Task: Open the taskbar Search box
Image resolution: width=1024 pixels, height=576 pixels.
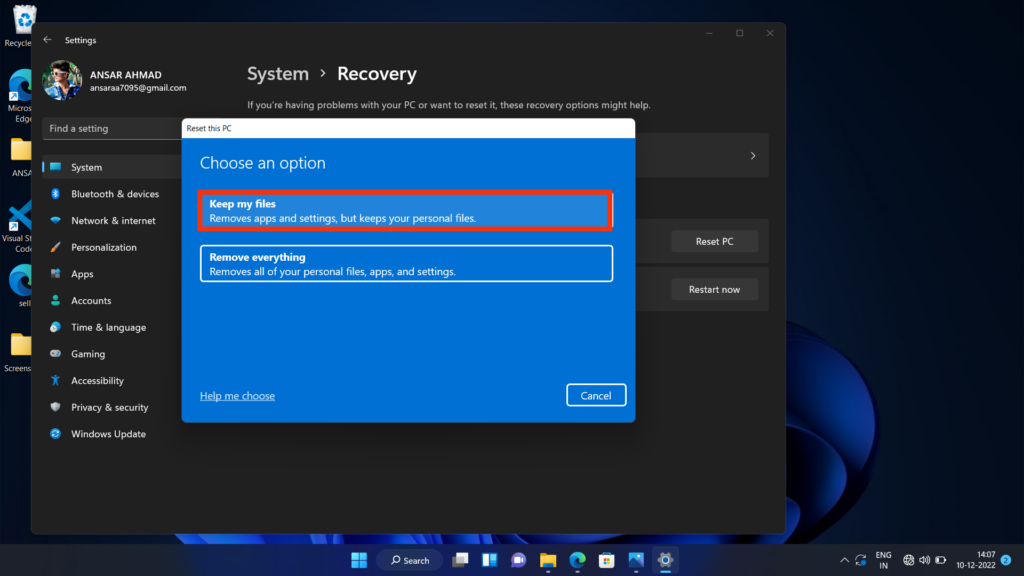Action: click(410, 560)
